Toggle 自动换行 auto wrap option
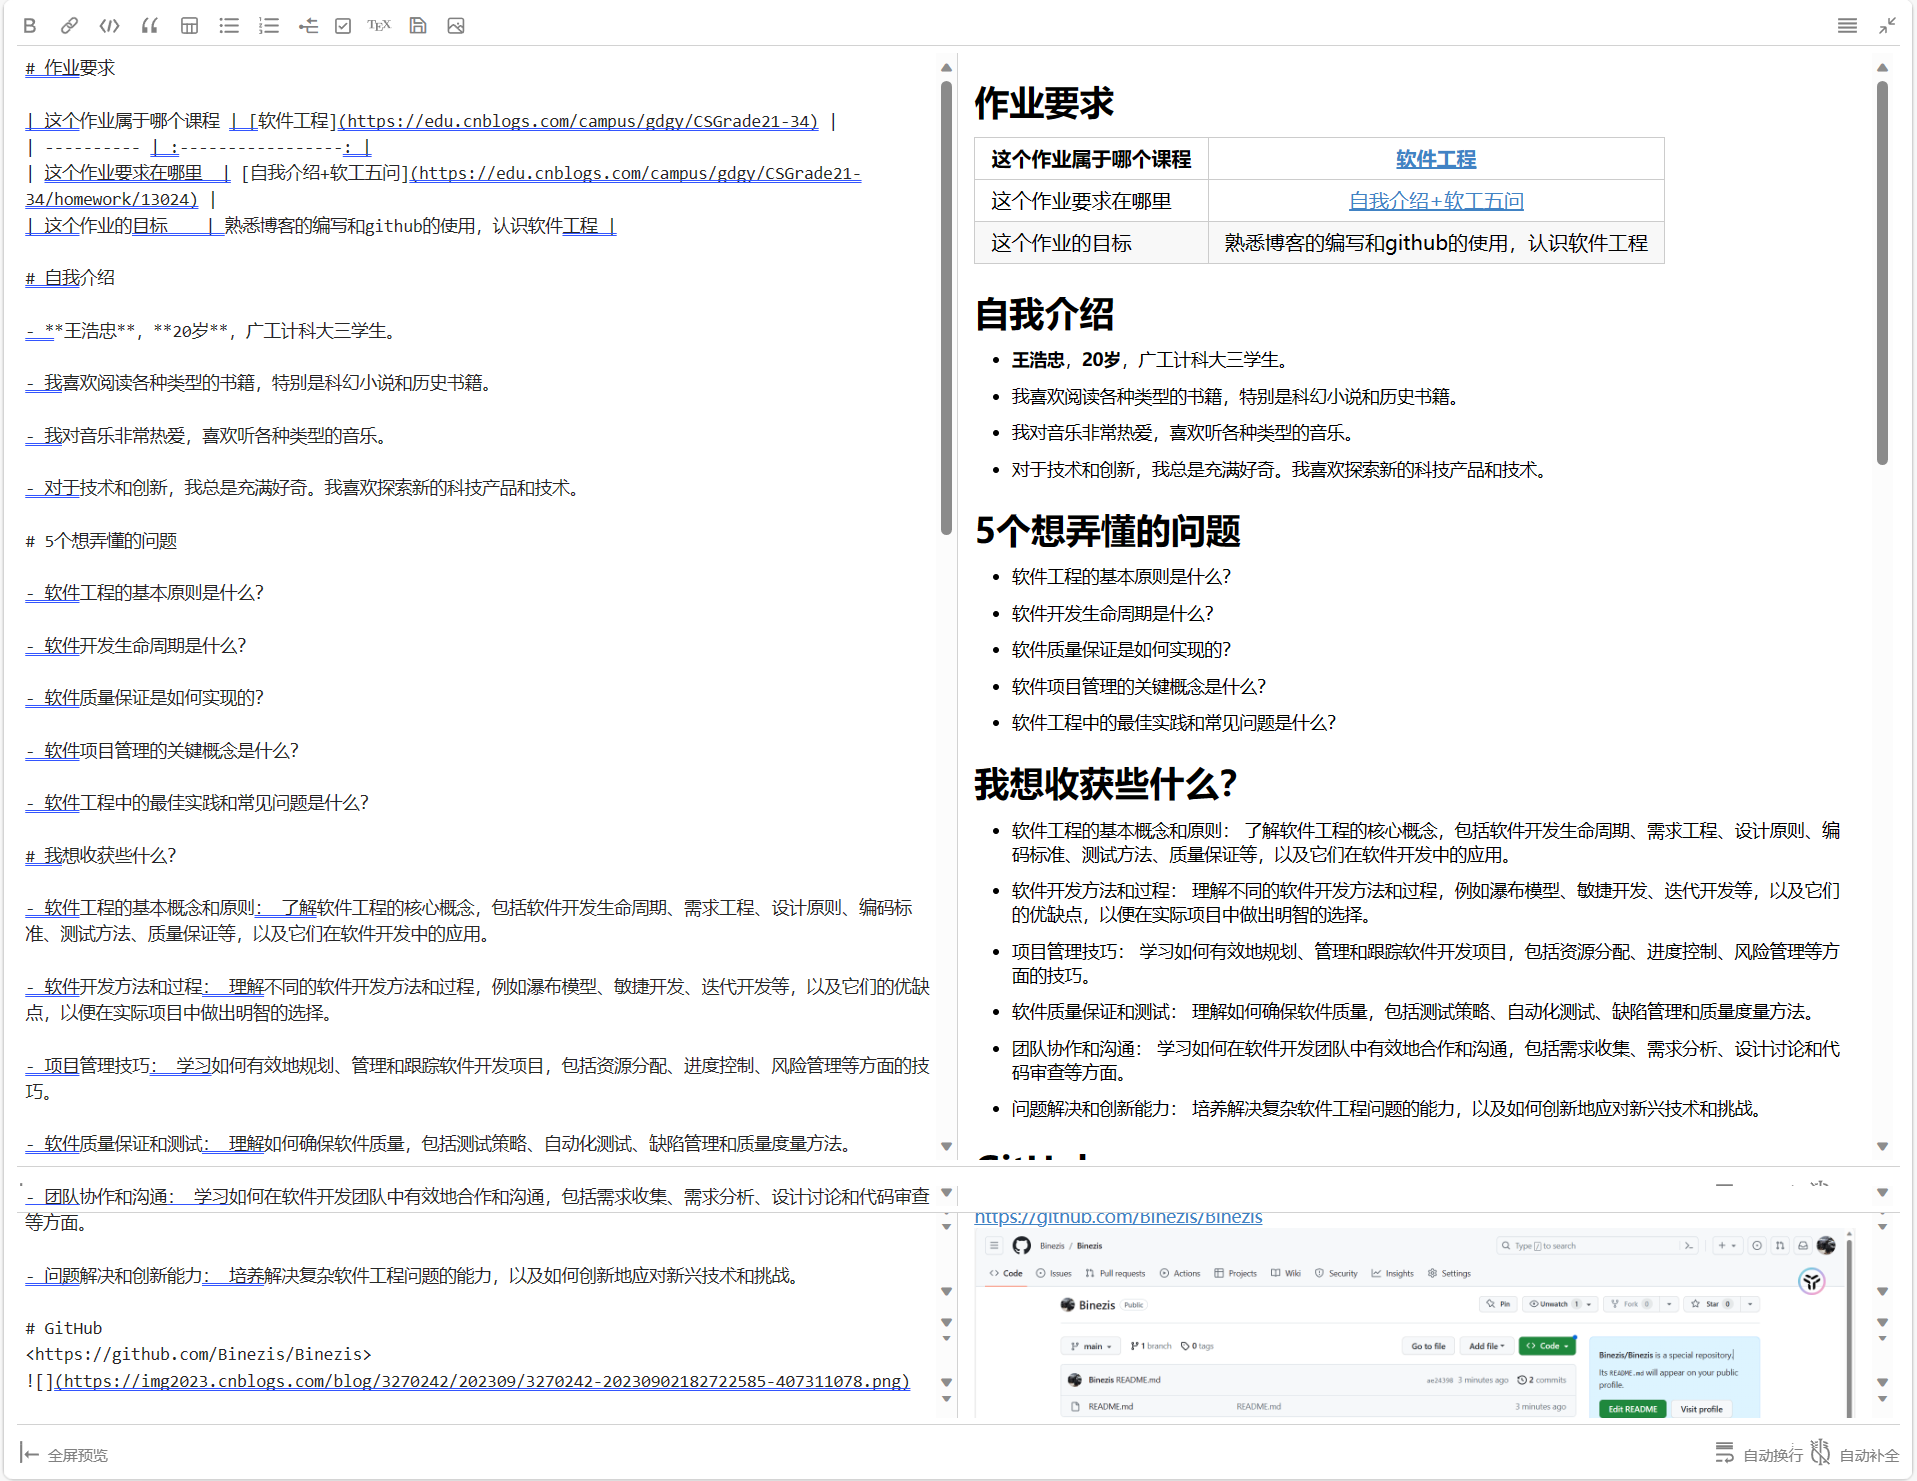Image resolution: width=1917 pixels, height=1481 pixels. (1772, 1455)
